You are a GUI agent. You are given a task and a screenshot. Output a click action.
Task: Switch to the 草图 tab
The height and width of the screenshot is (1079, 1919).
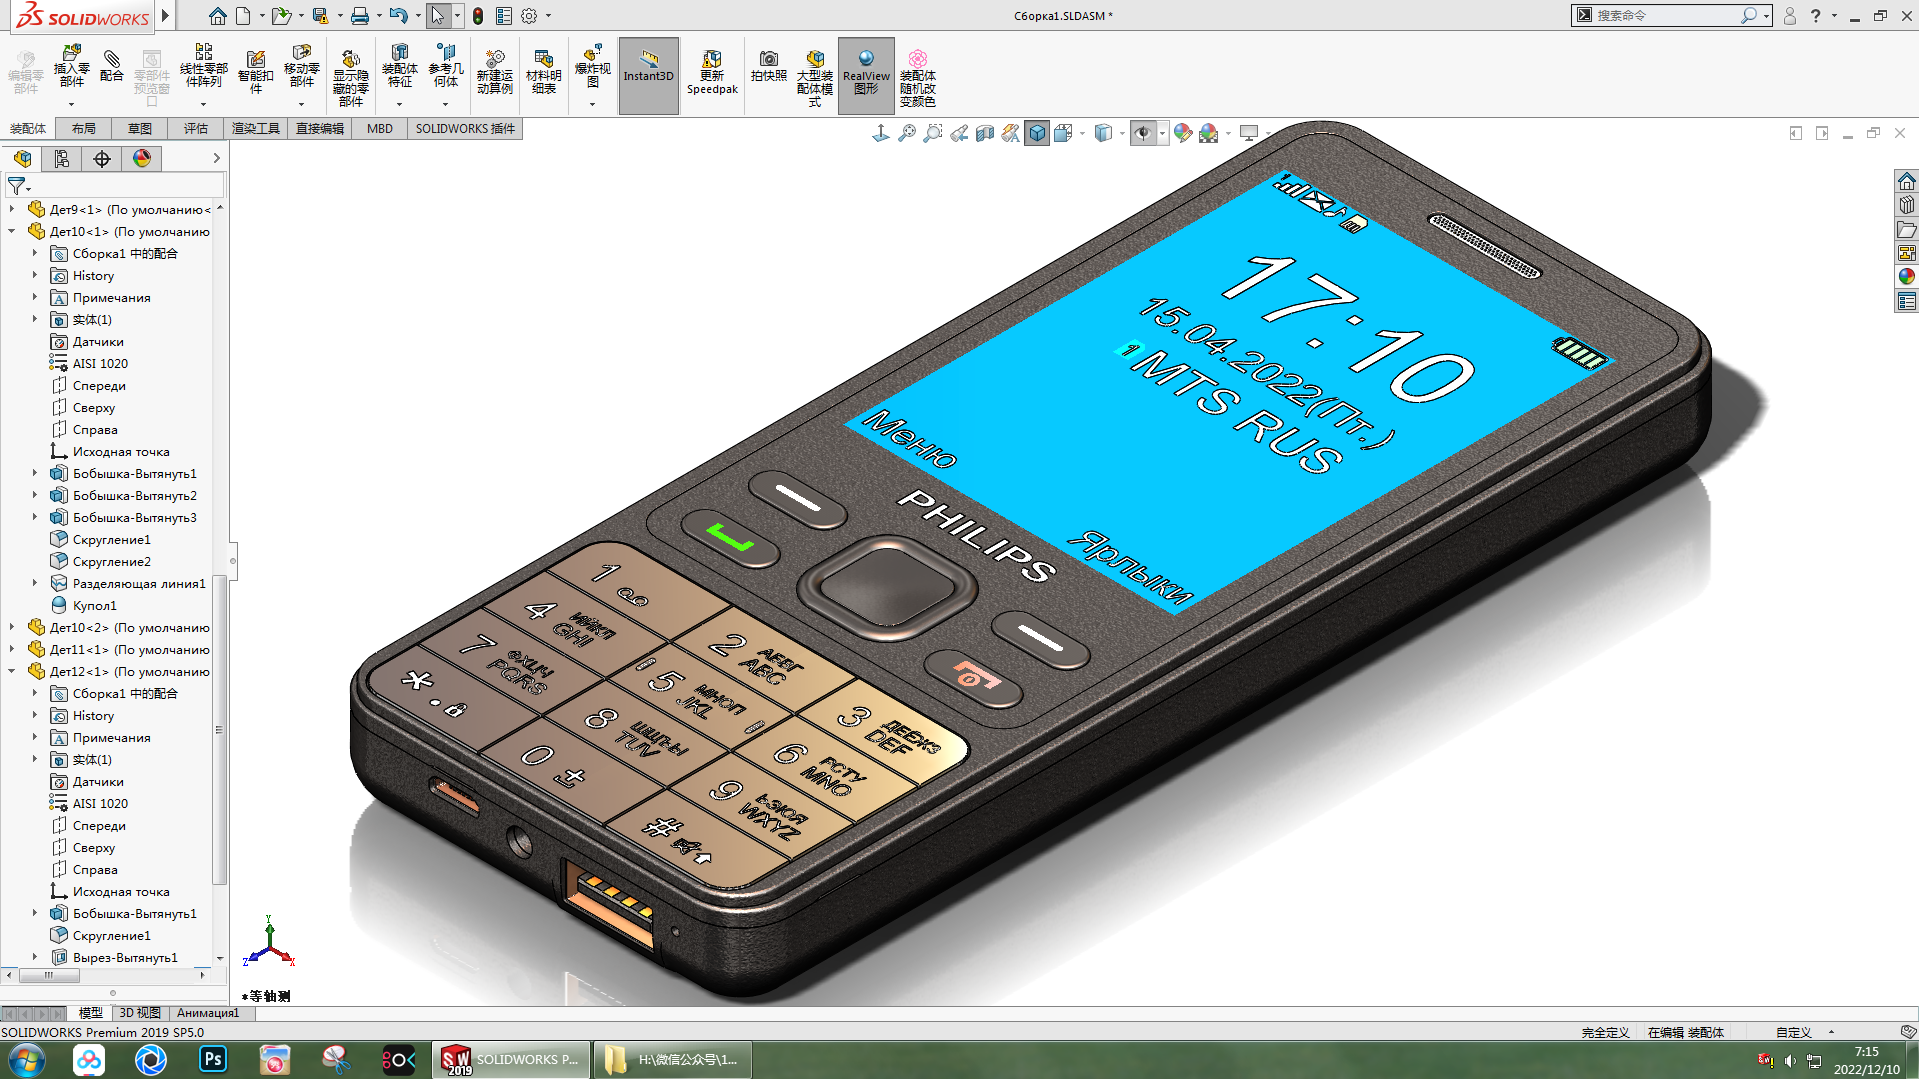click(140, 129)
